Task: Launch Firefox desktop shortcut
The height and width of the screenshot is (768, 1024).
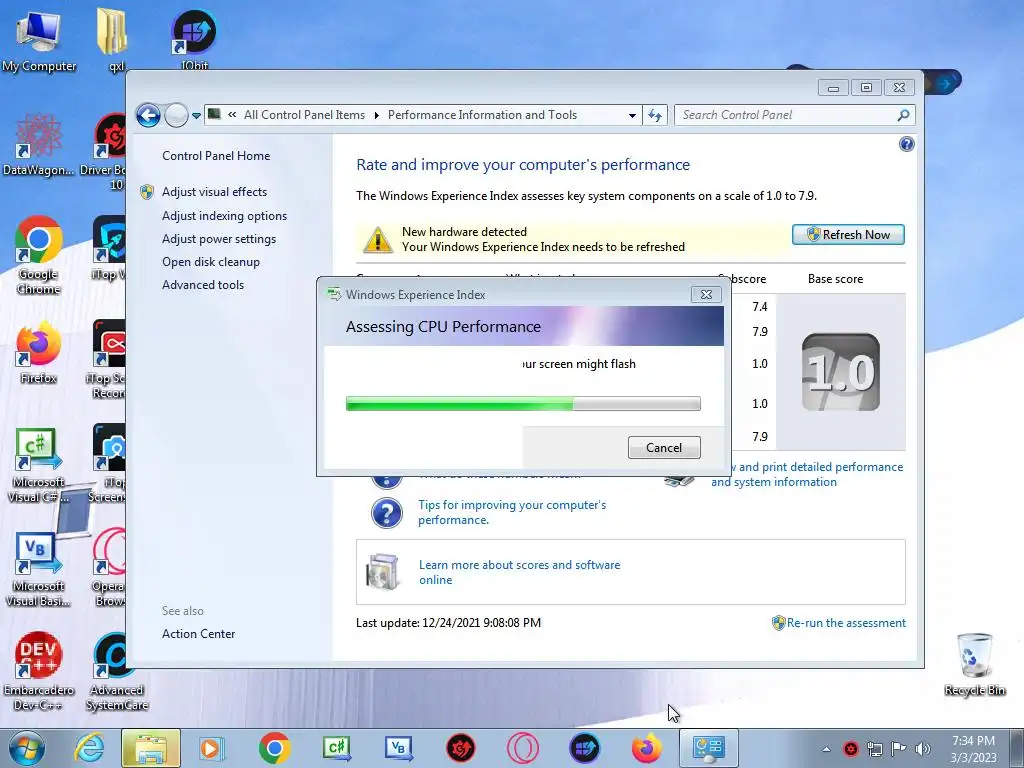Action: (38, 353)
